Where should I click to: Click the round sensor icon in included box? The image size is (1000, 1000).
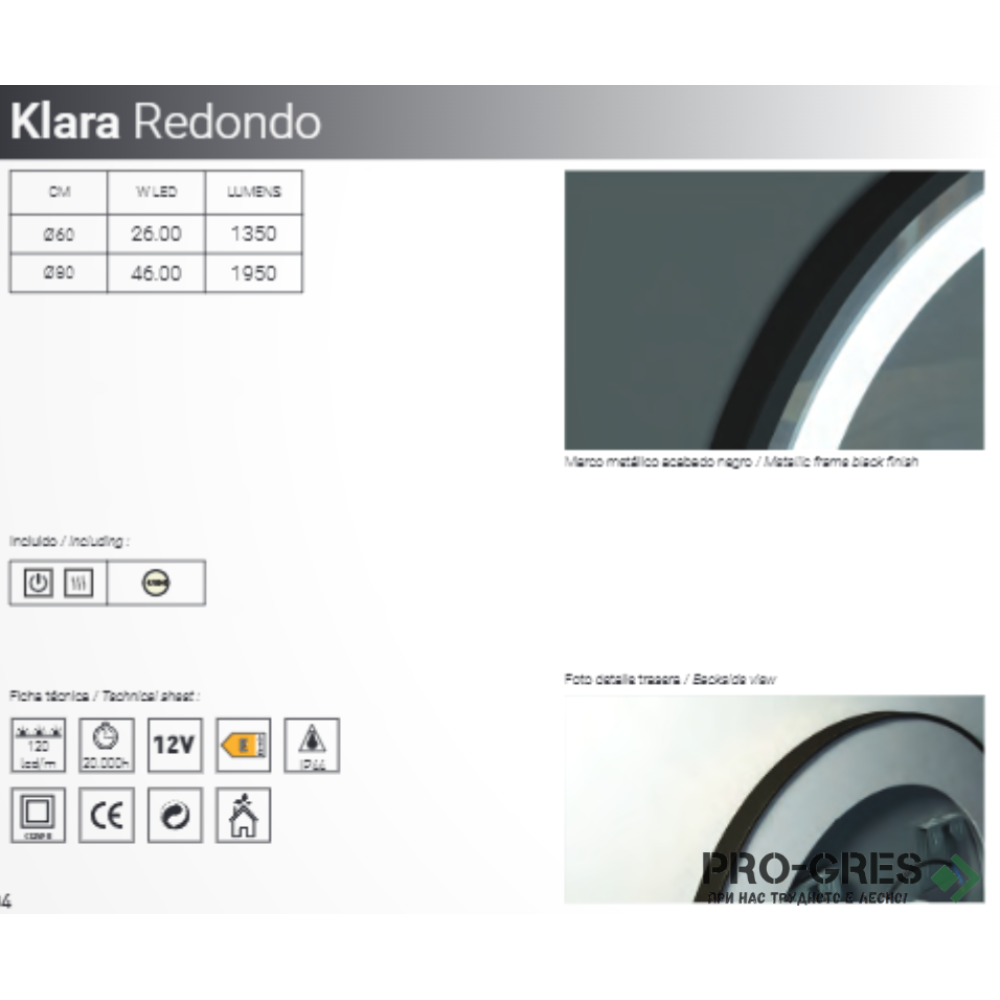156,583
